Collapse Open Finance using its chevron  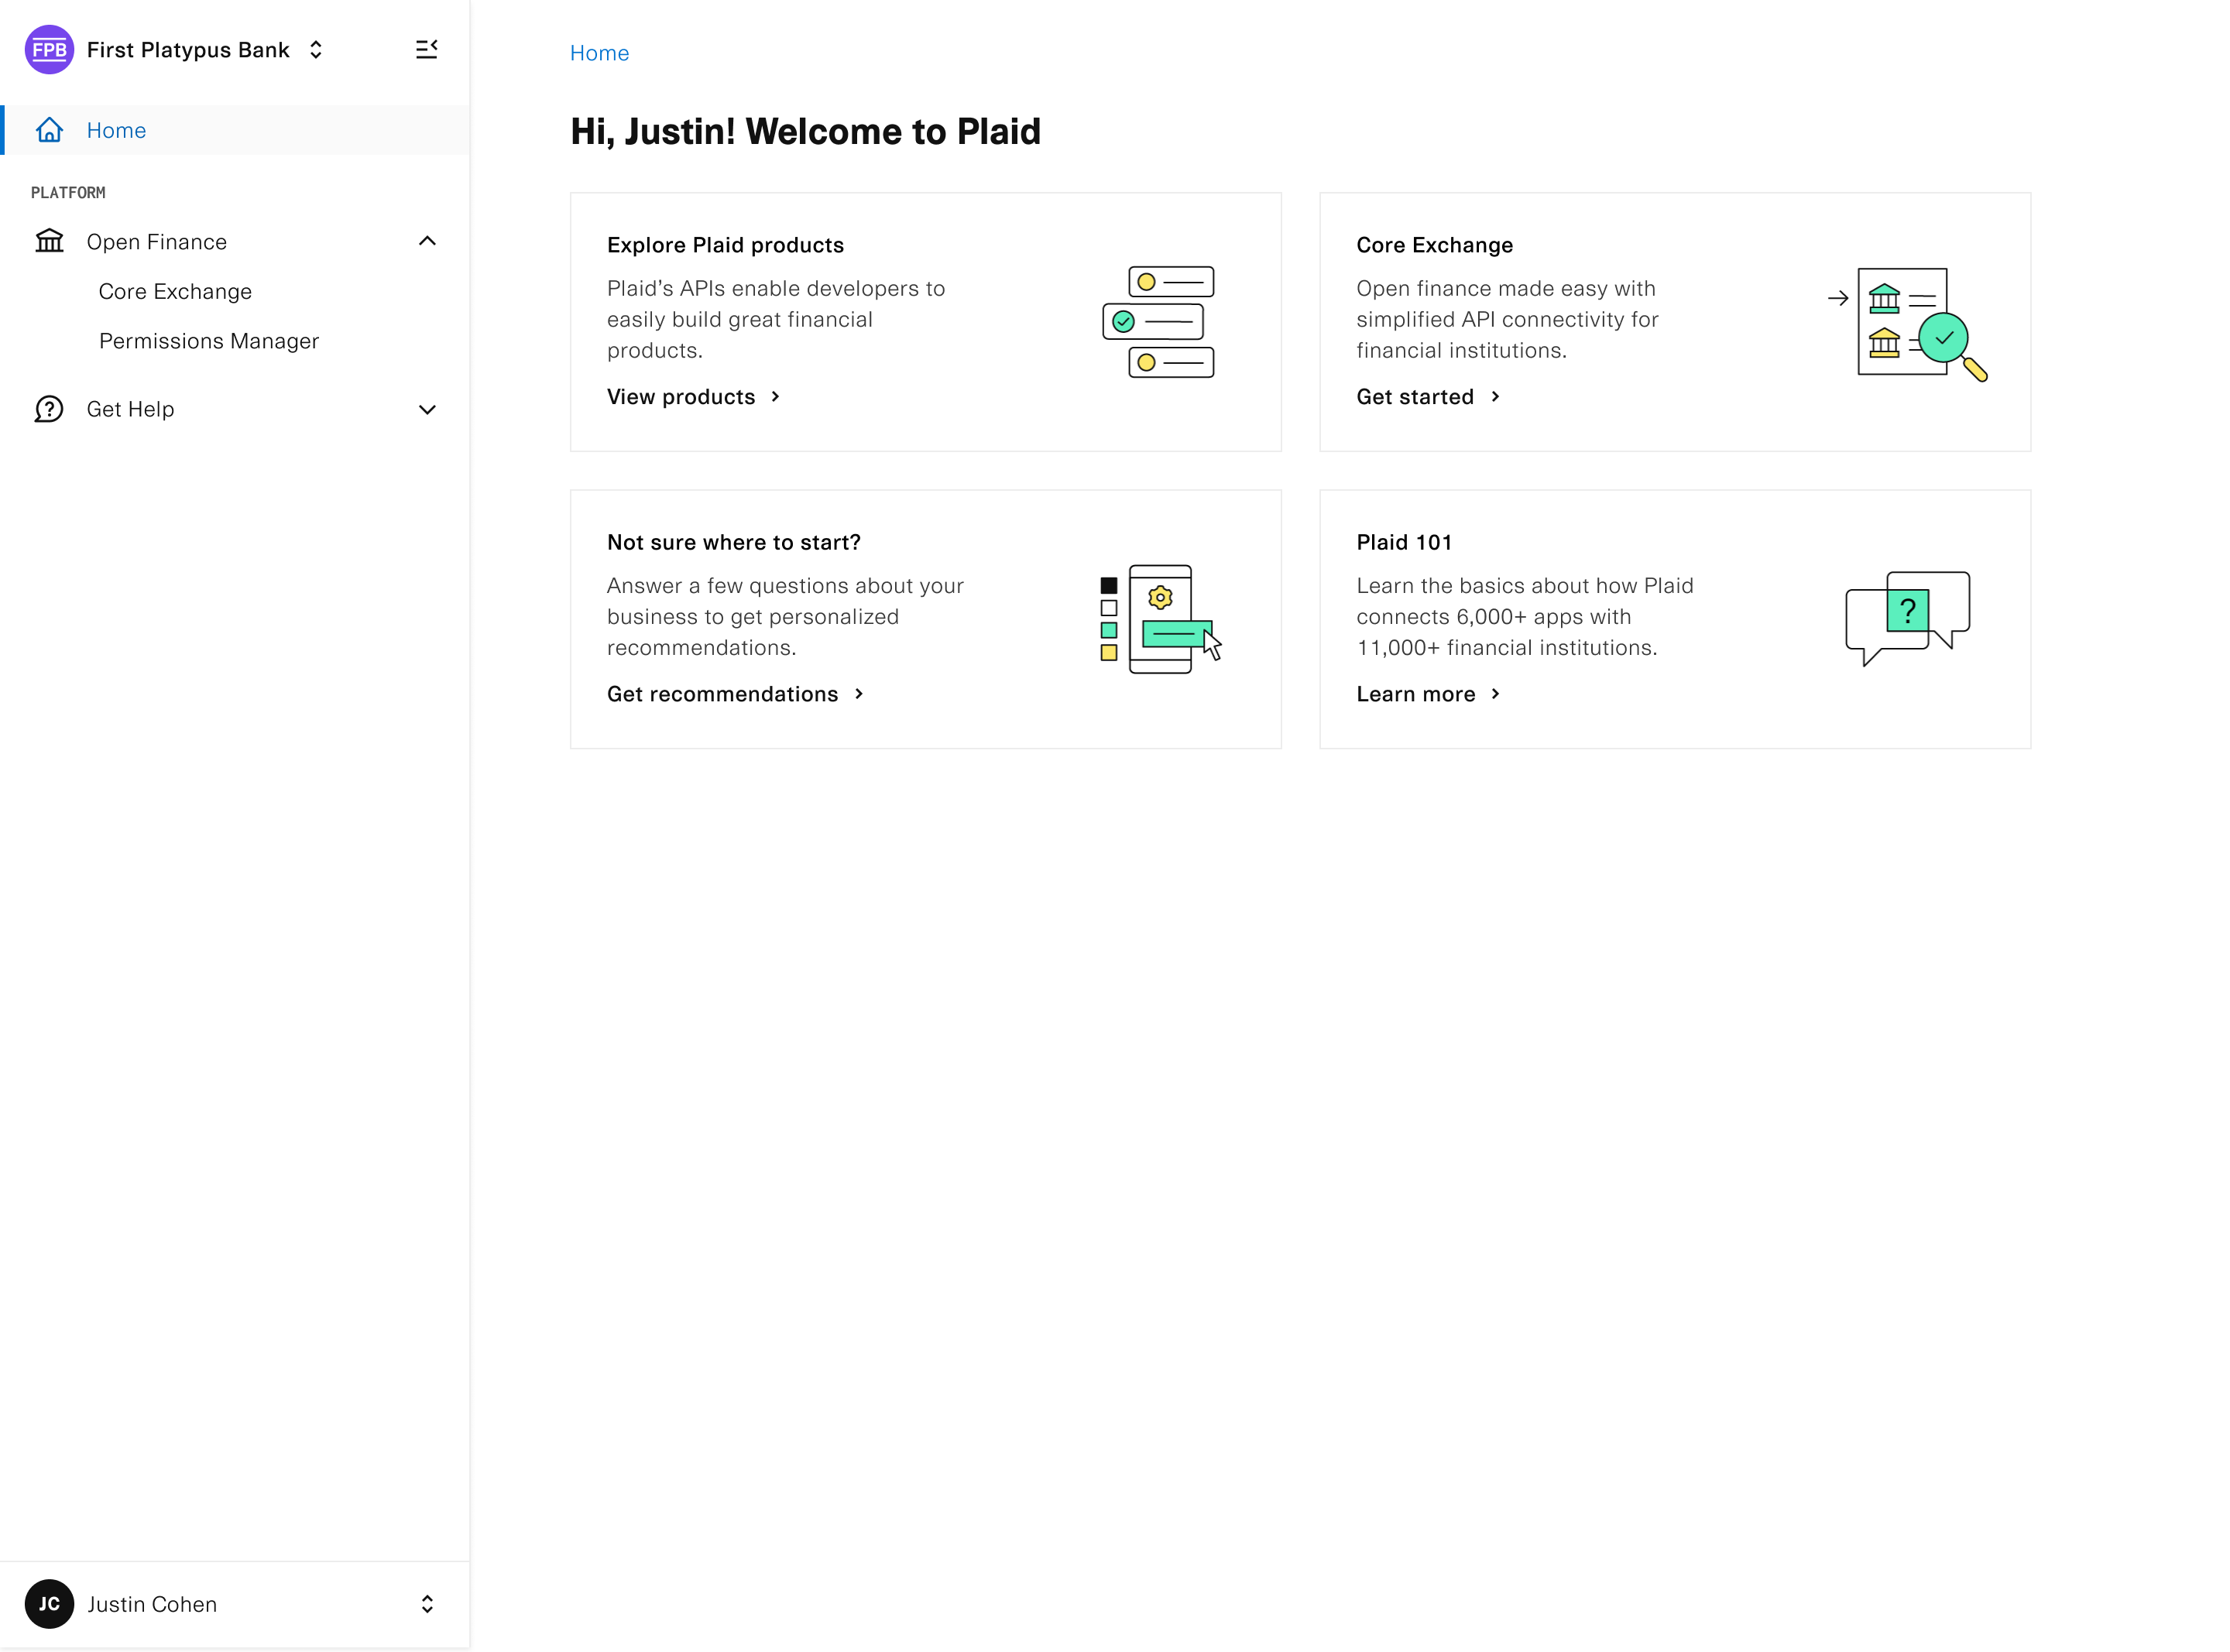point(427,241)
